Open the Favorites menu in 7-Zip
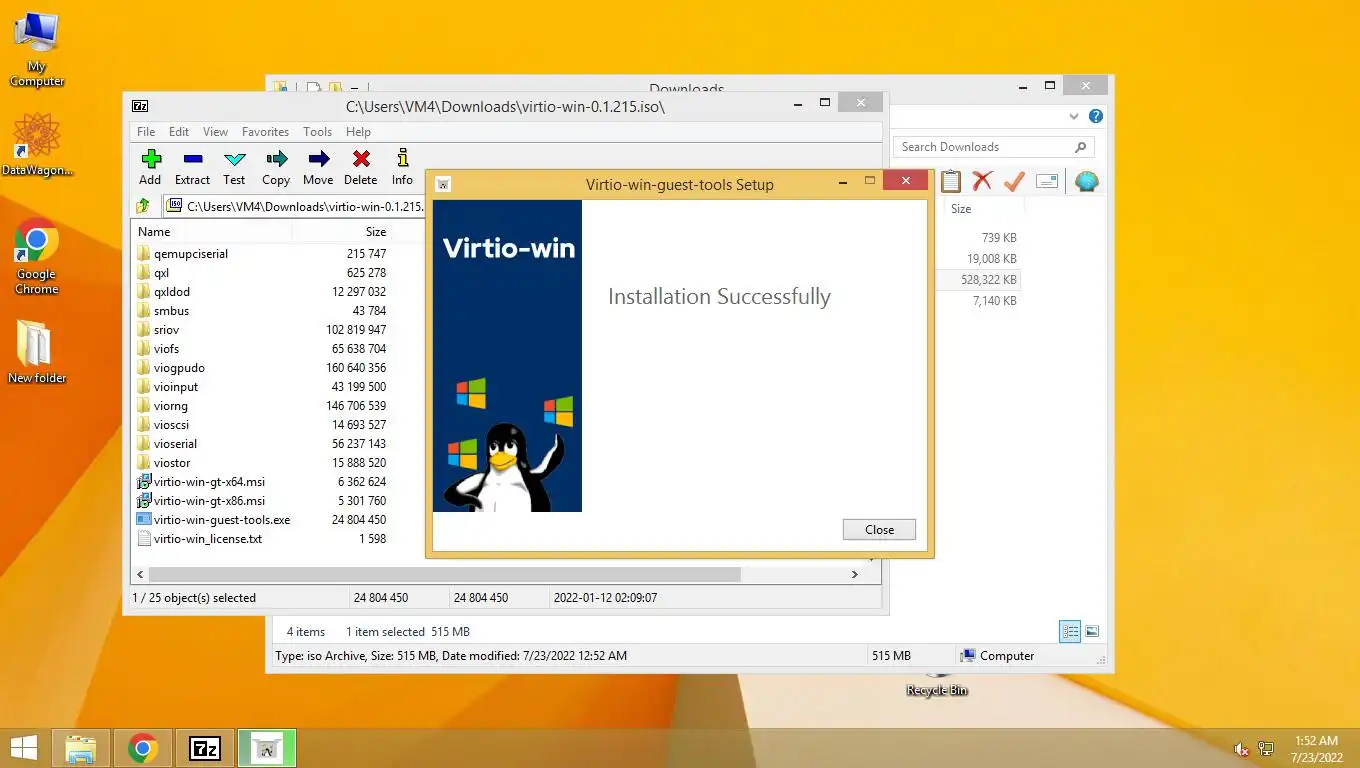Screen dimensions: 1360x768 (265, 132)
